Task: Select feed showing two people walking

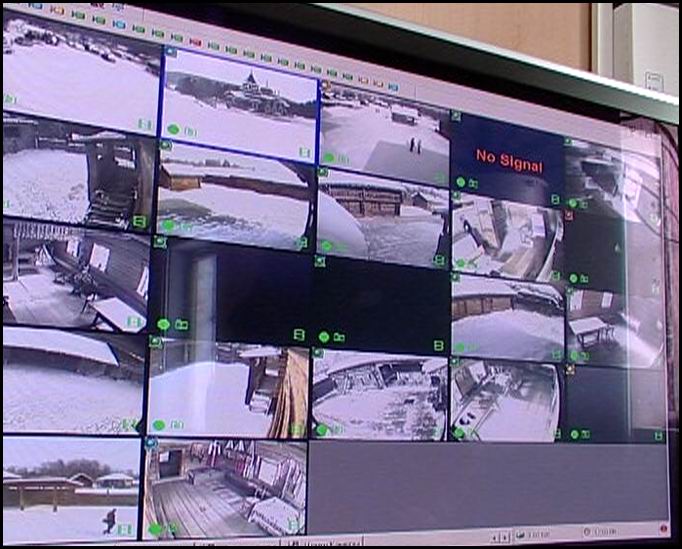Action: (384, 131)
